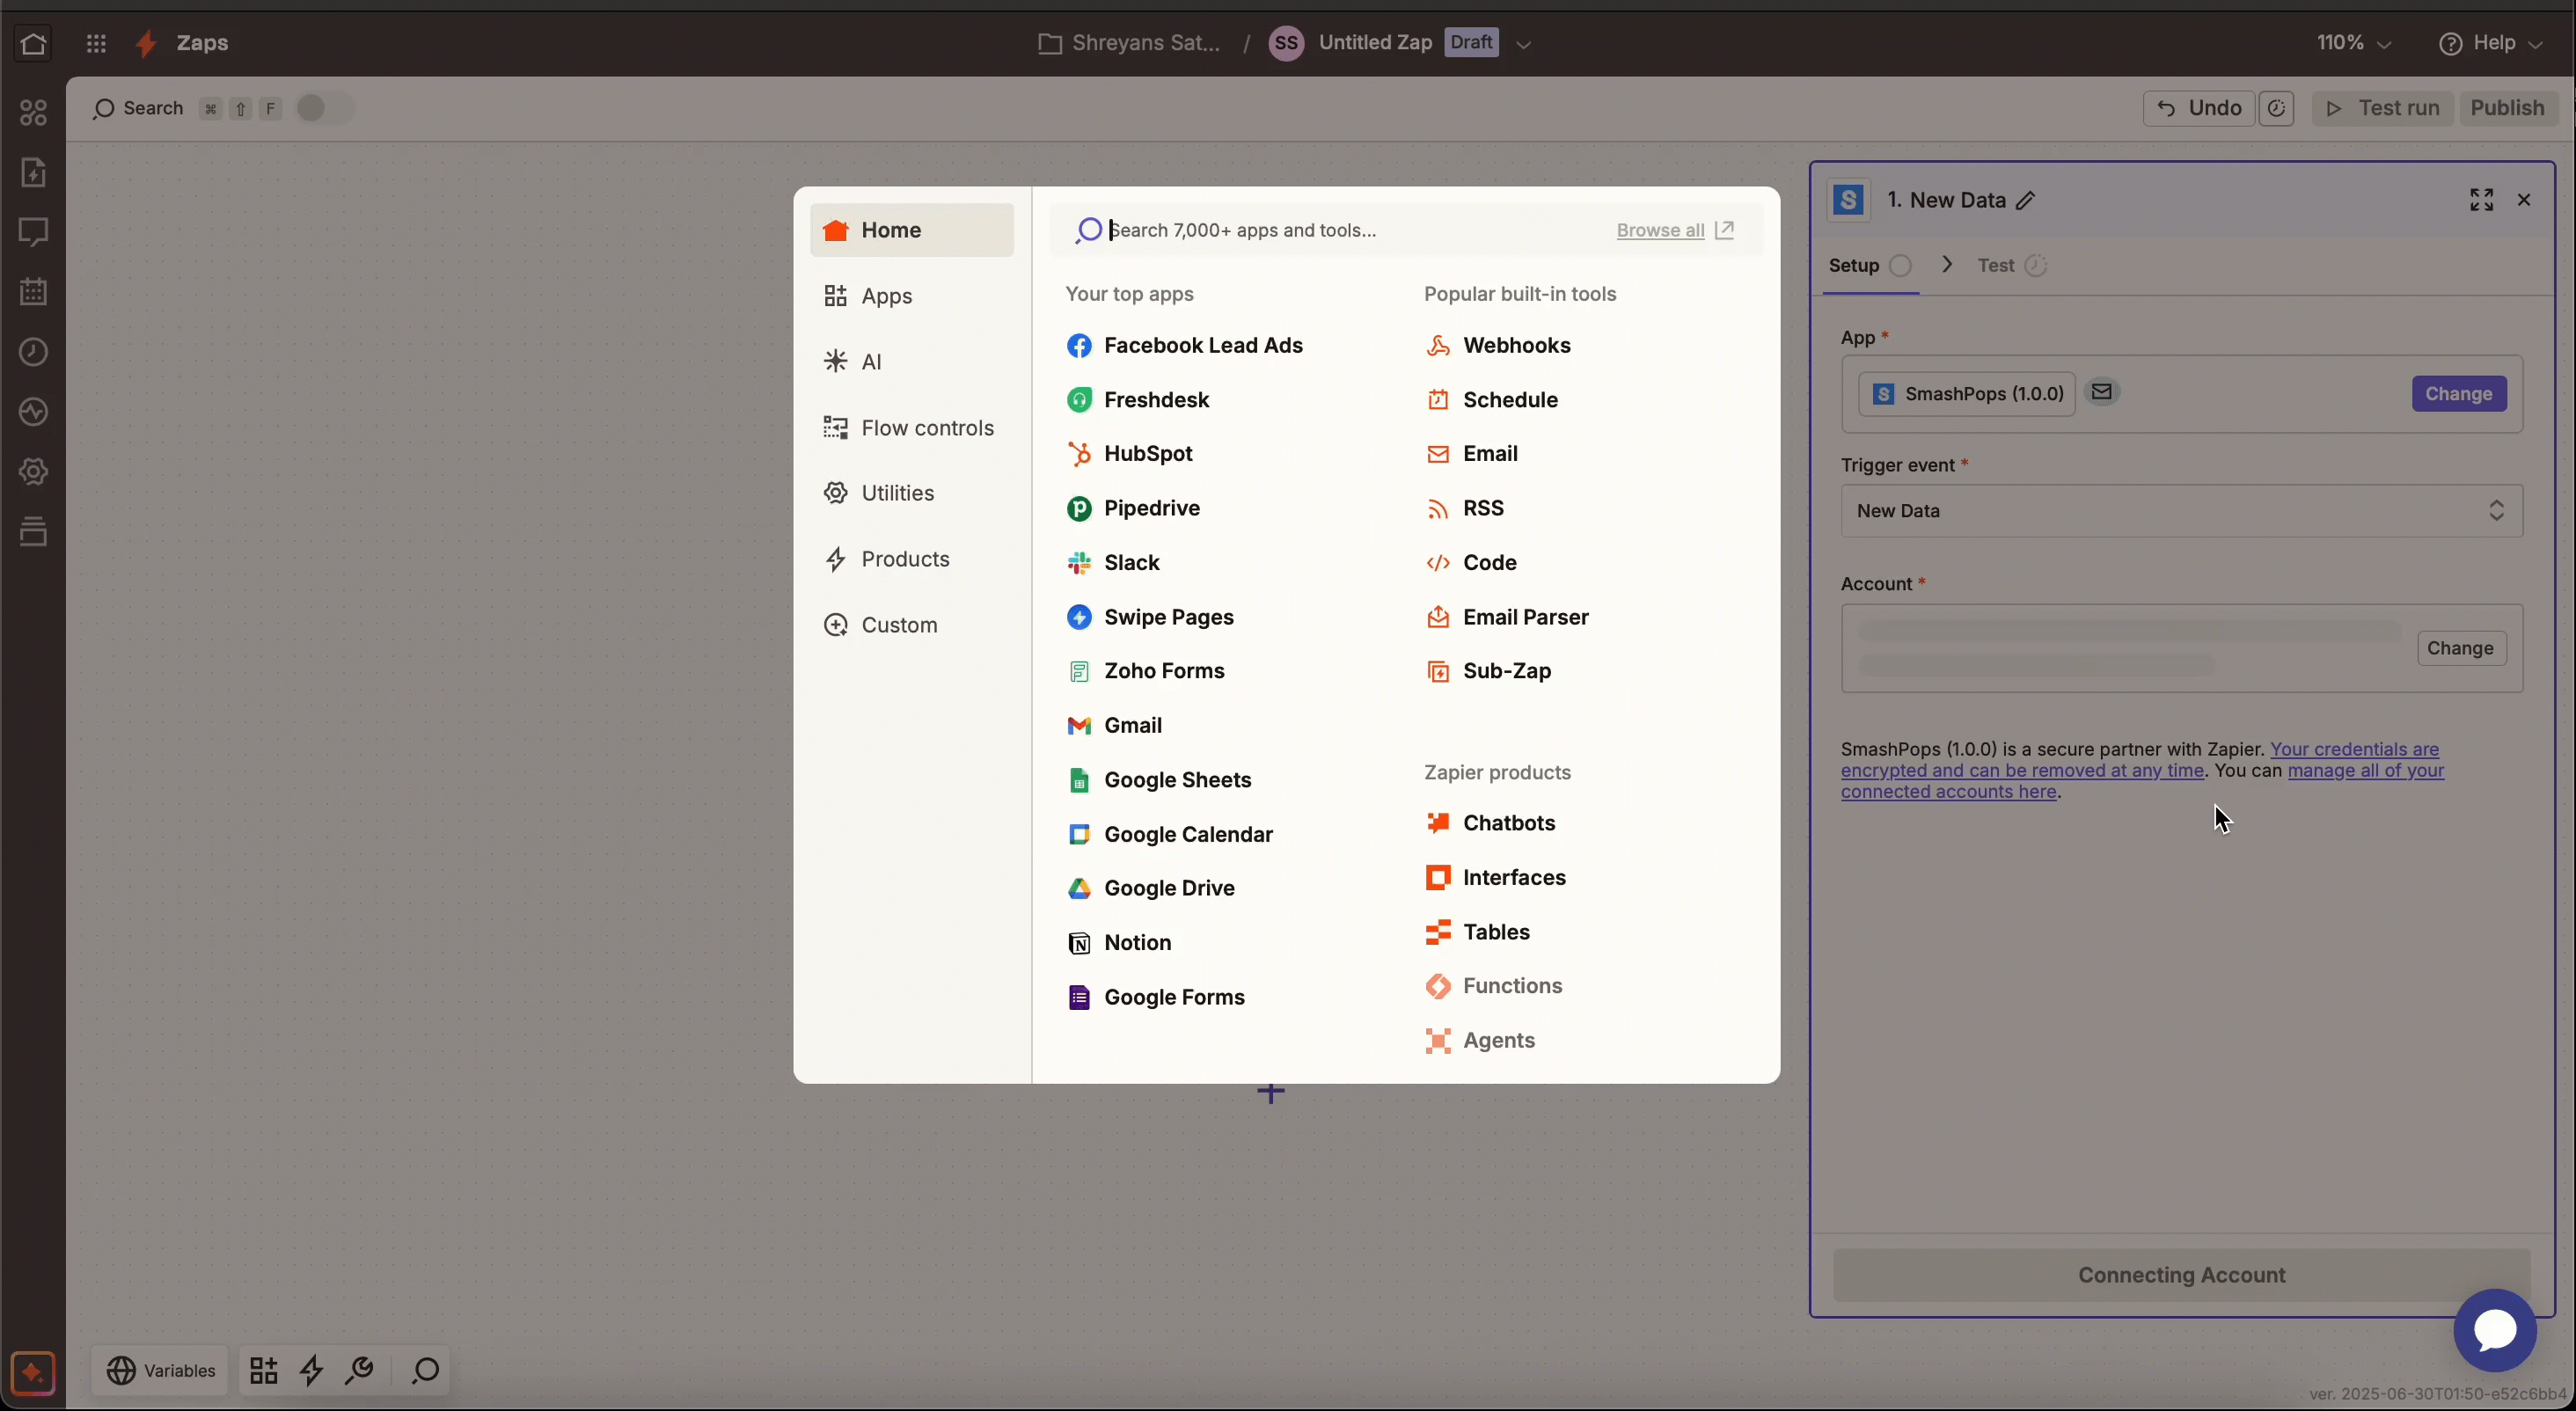
Task: Select Google Sheets from top apps
Action: click(x=1177, y=780)
